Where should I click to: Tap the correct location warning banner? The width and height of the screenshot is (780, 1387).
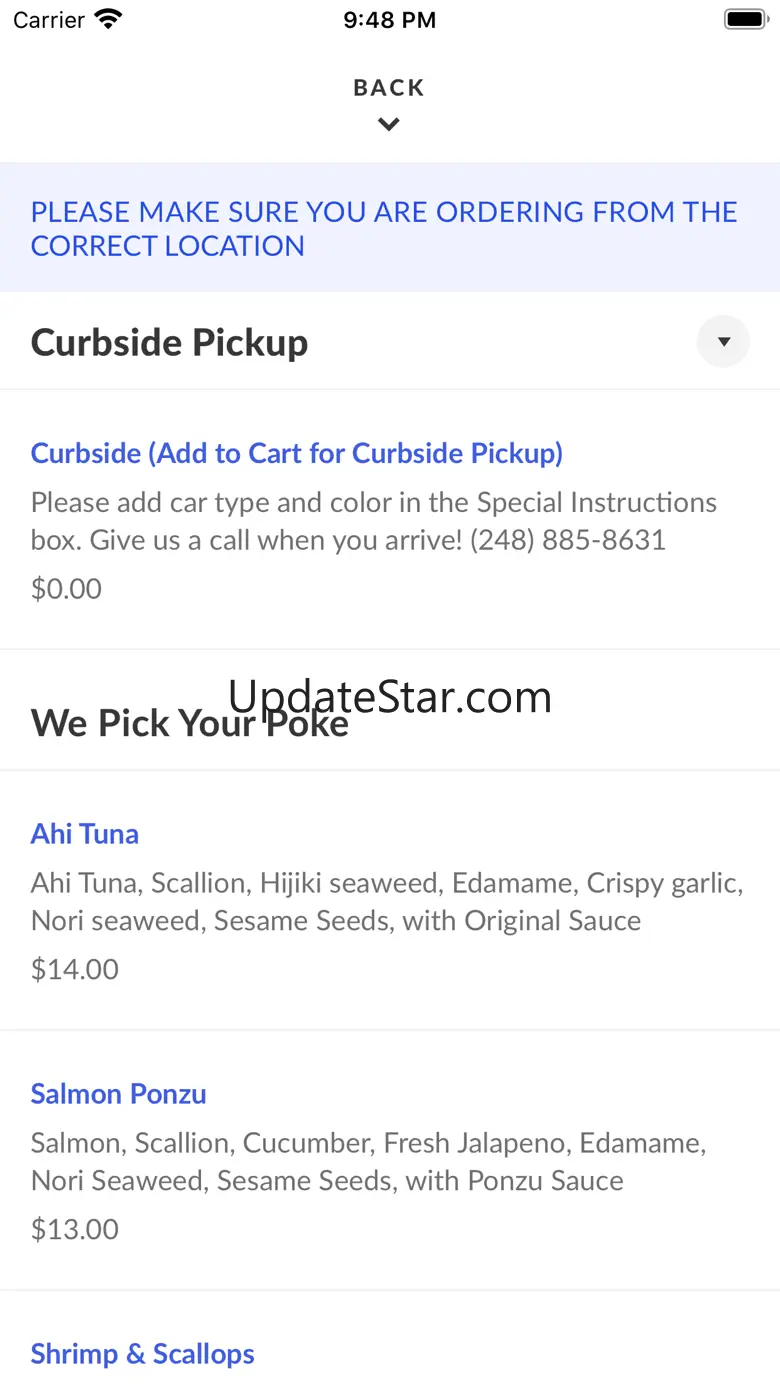pyautogui.click(x=384, y=229)
